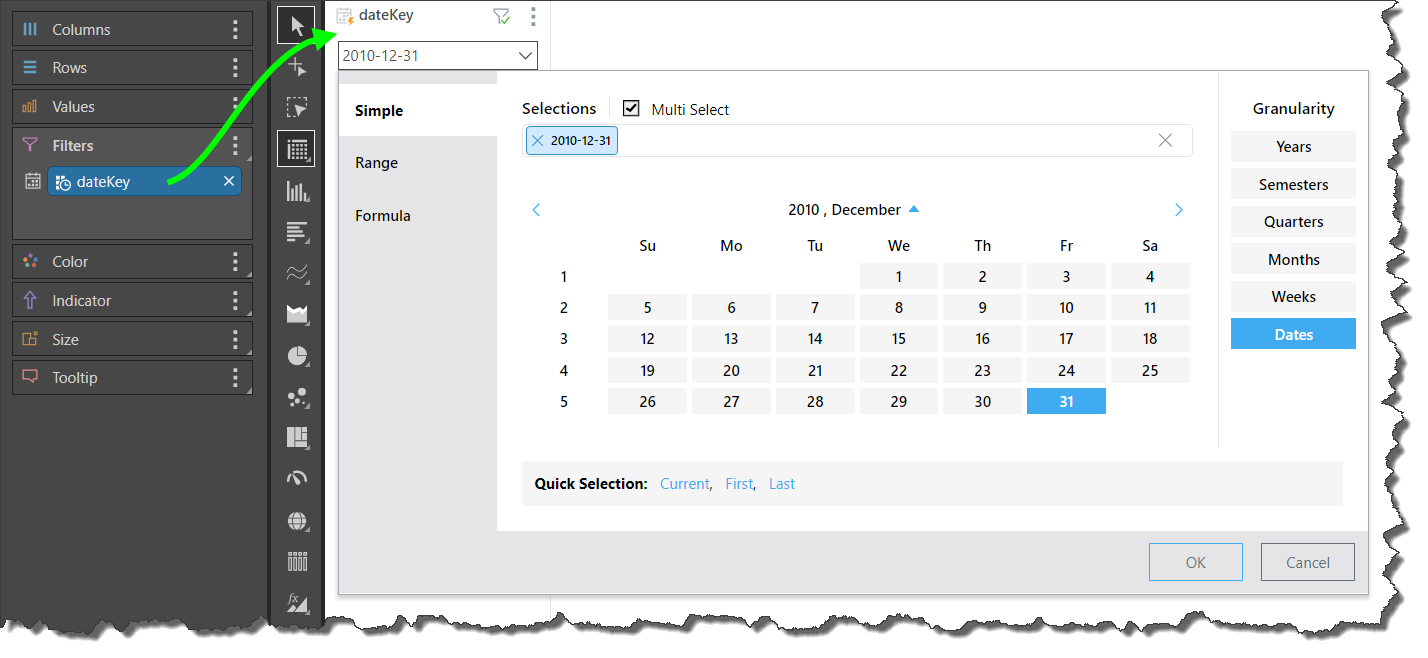
Task: Select the arrow pointer tool
Action: pos(297,25)
